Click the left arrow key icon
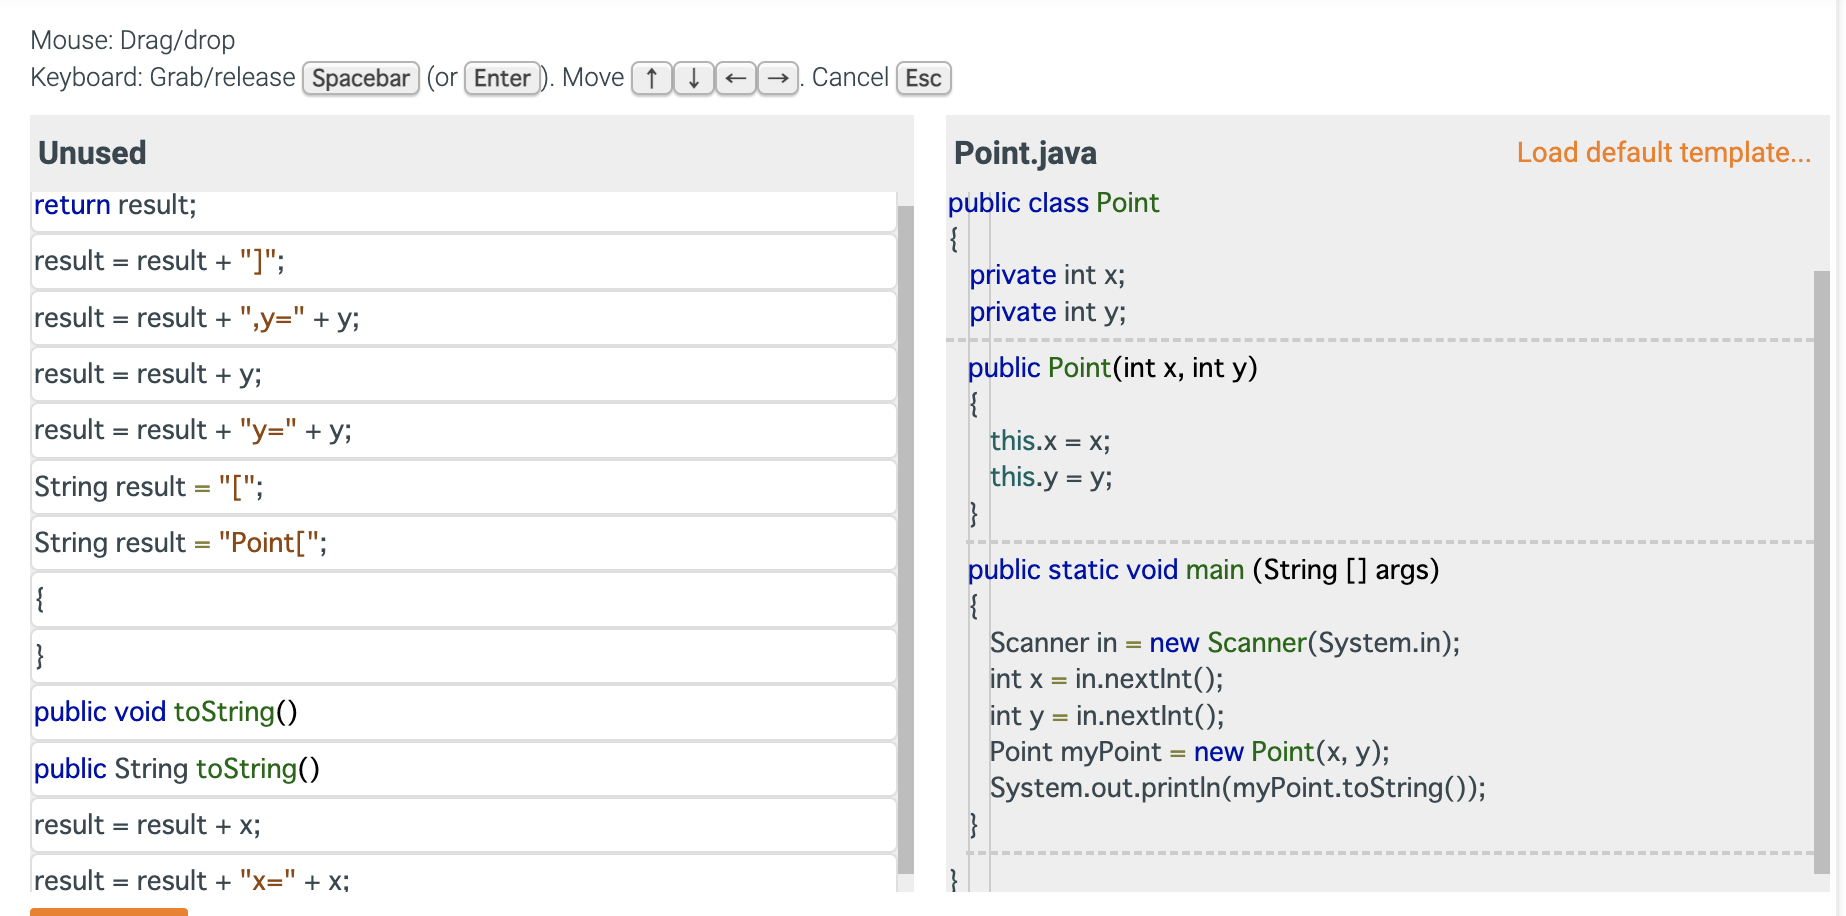Screen dimensions: 1846x916 [737, 78]
